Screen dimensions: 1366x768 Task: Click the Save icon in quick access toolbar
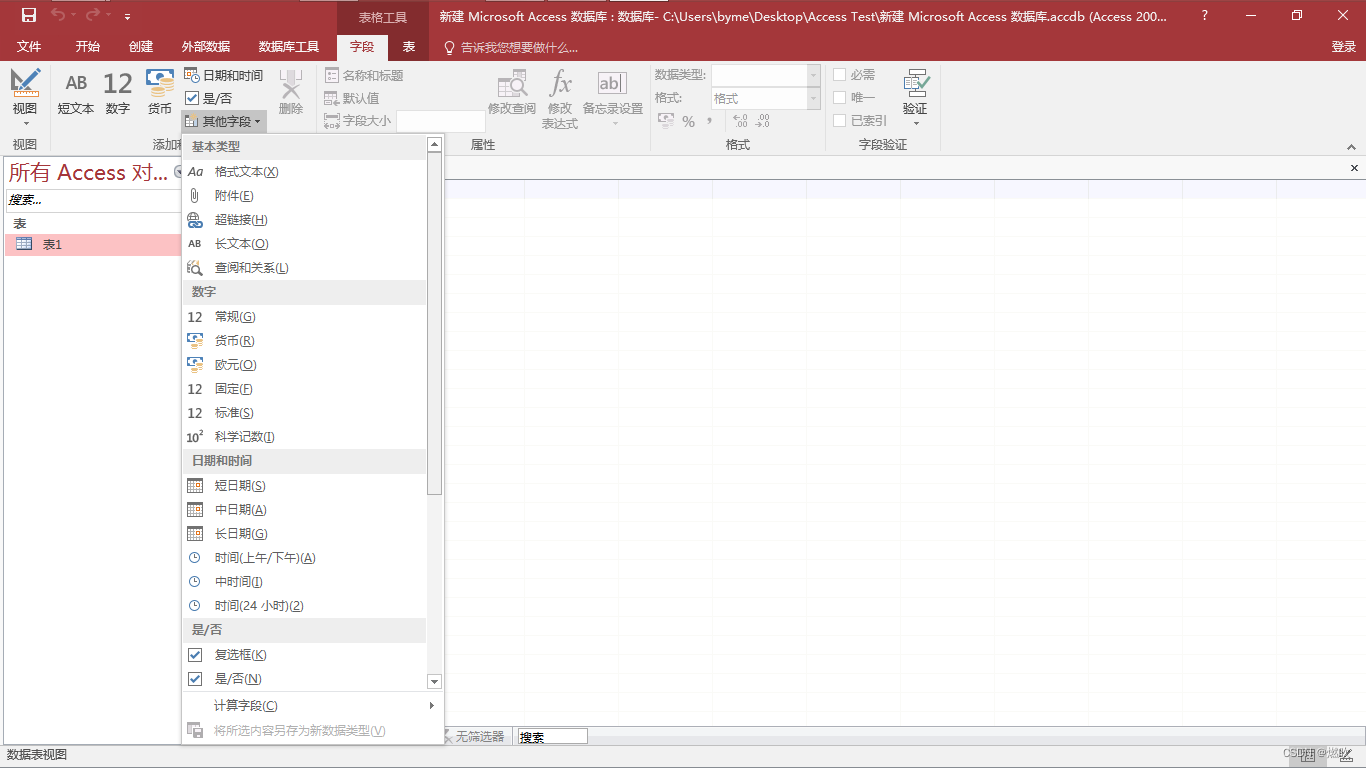28,15
